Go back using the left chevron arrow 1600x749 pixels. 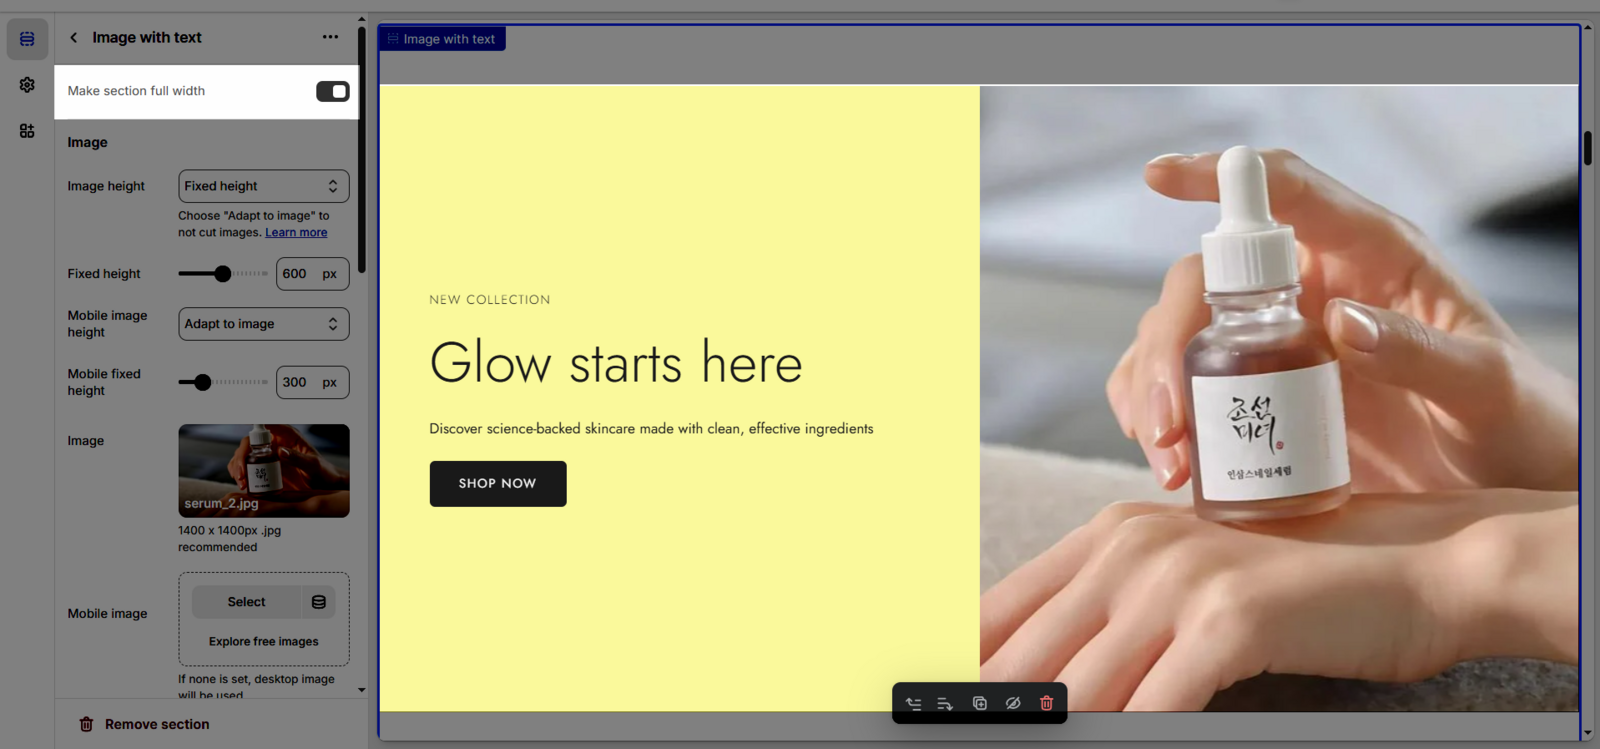pos(73,38)
